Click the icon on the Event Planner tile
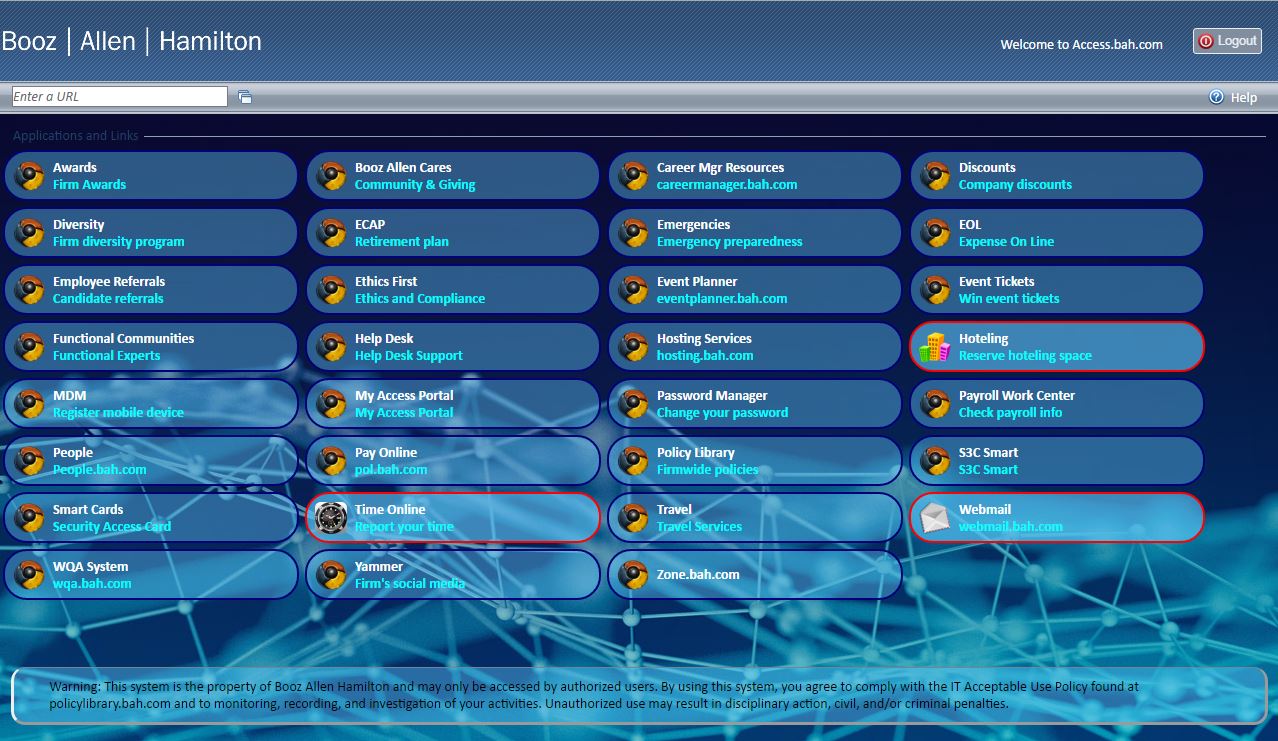The height and width of the screenshot is (741, 1278). (x=632, y=290)
